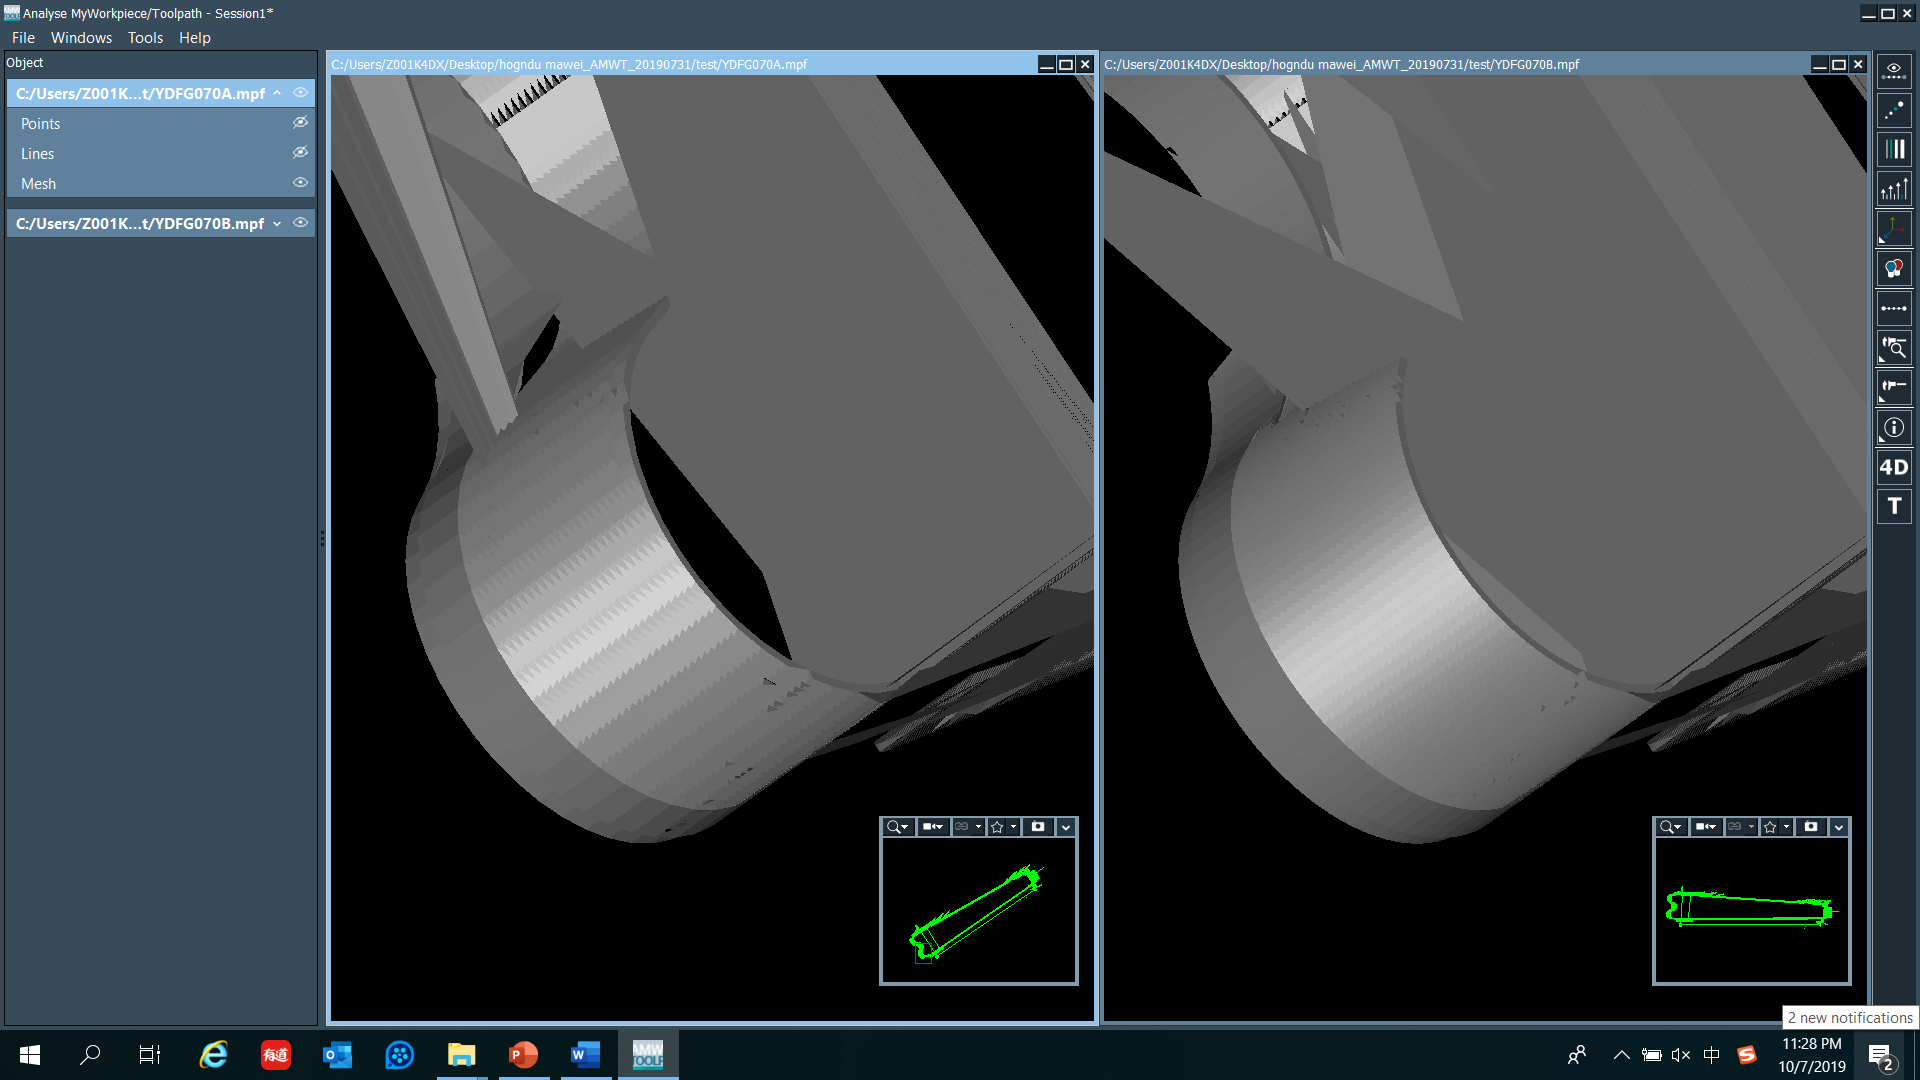Click the caliper with magnifier icon
This screenshot has width=1920, height=1080.
(x=1894, y=348)
